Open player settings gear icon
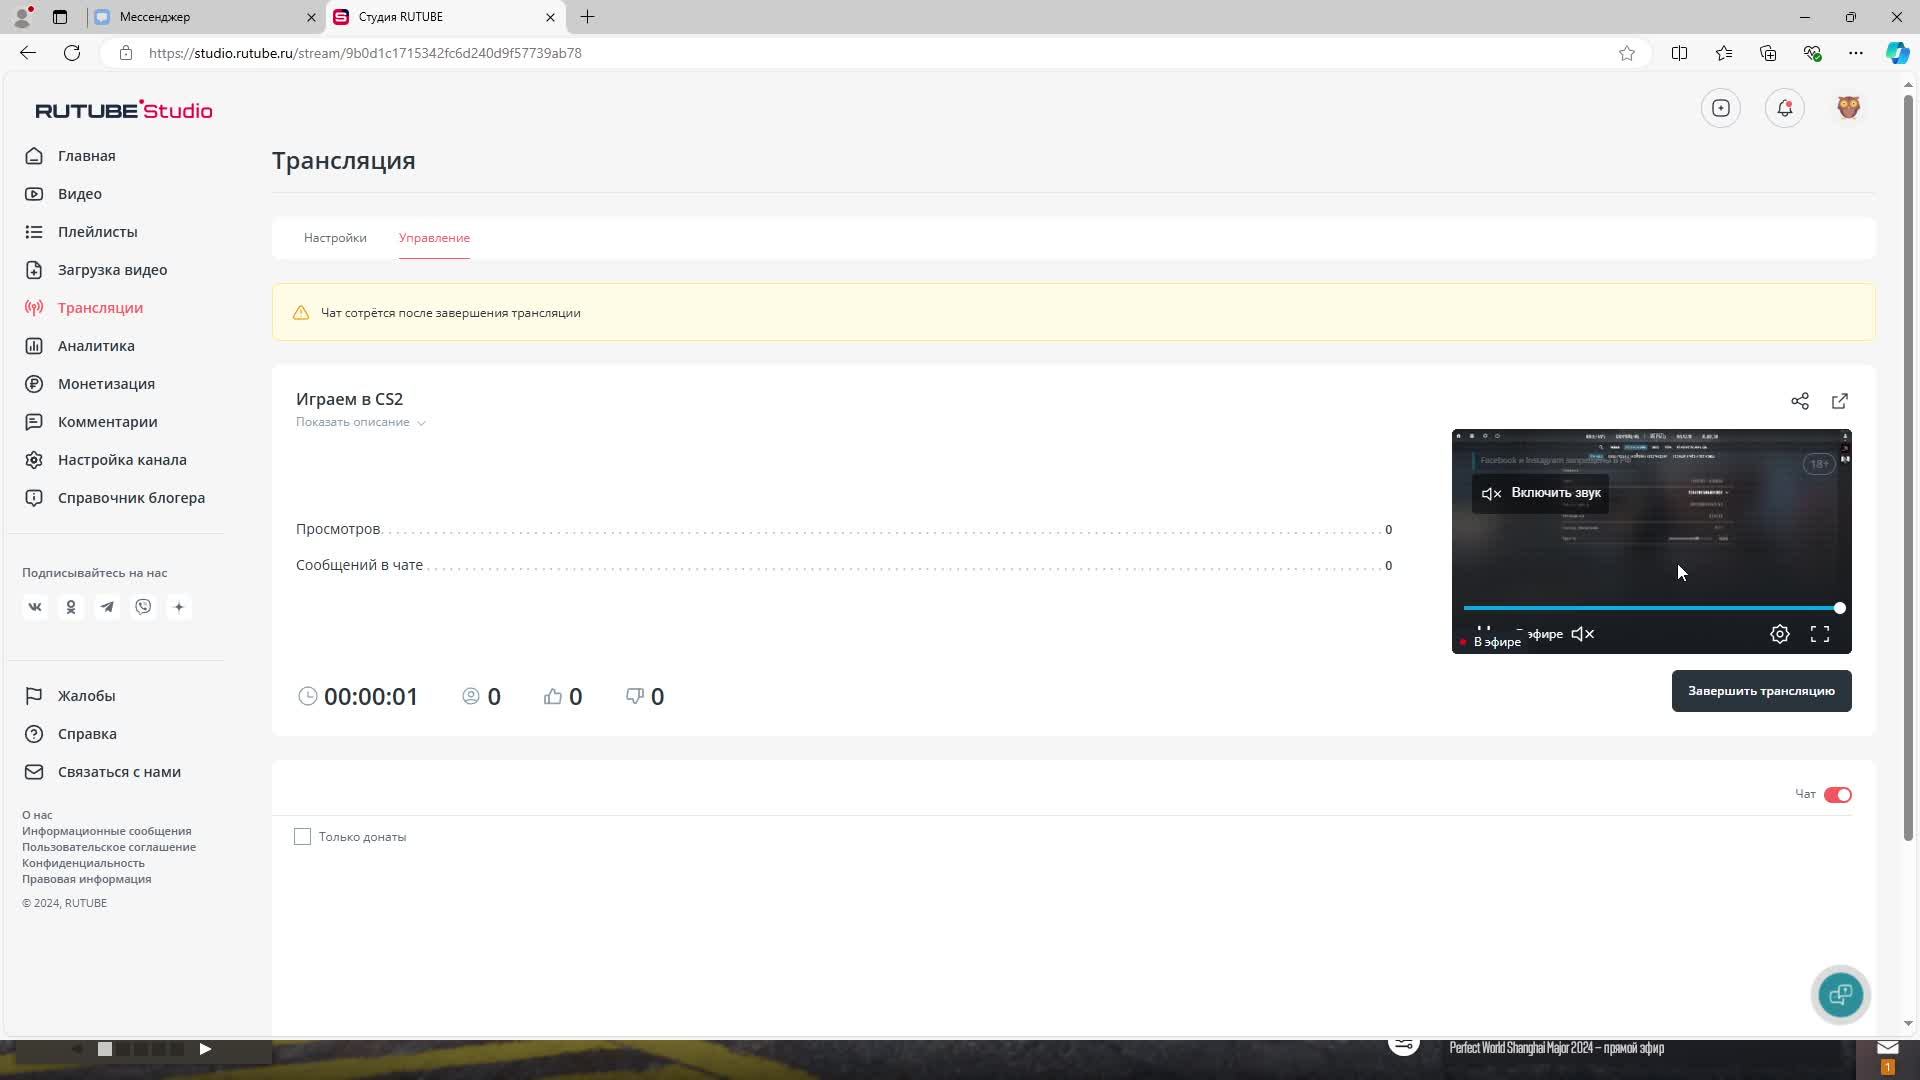The image size is (1920, 1080). click(x=1780, y=634)
